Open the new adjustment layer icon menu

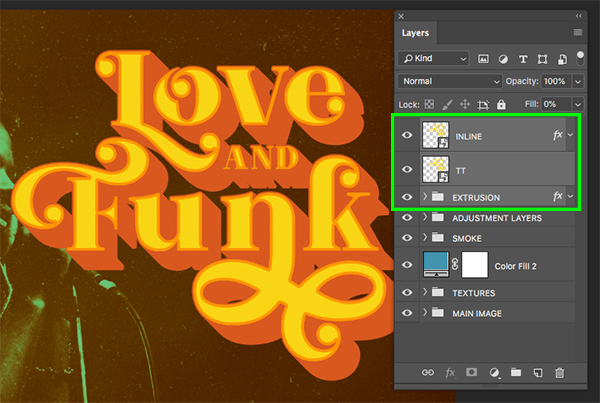click(x=493, y=373)
